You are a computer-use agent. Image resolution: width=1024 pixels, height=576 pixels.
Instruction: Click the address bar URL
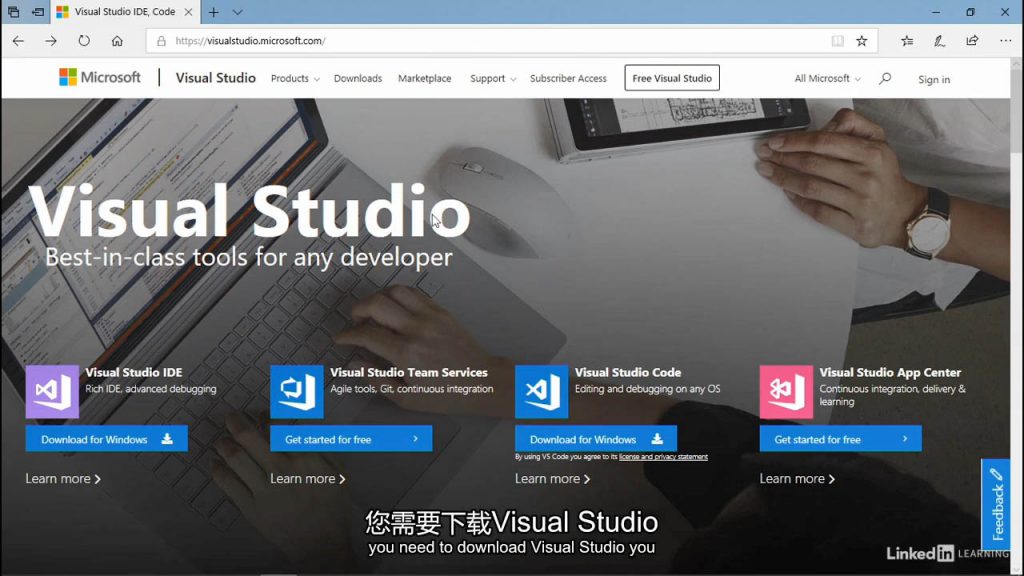(250, 40)
